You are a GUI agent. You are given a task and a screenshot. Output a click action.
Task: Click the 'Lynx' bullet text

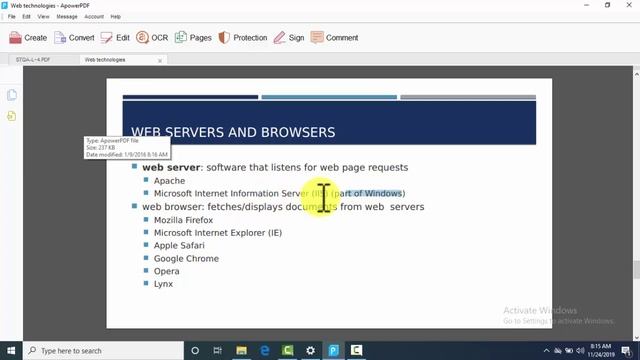(163, 284)
